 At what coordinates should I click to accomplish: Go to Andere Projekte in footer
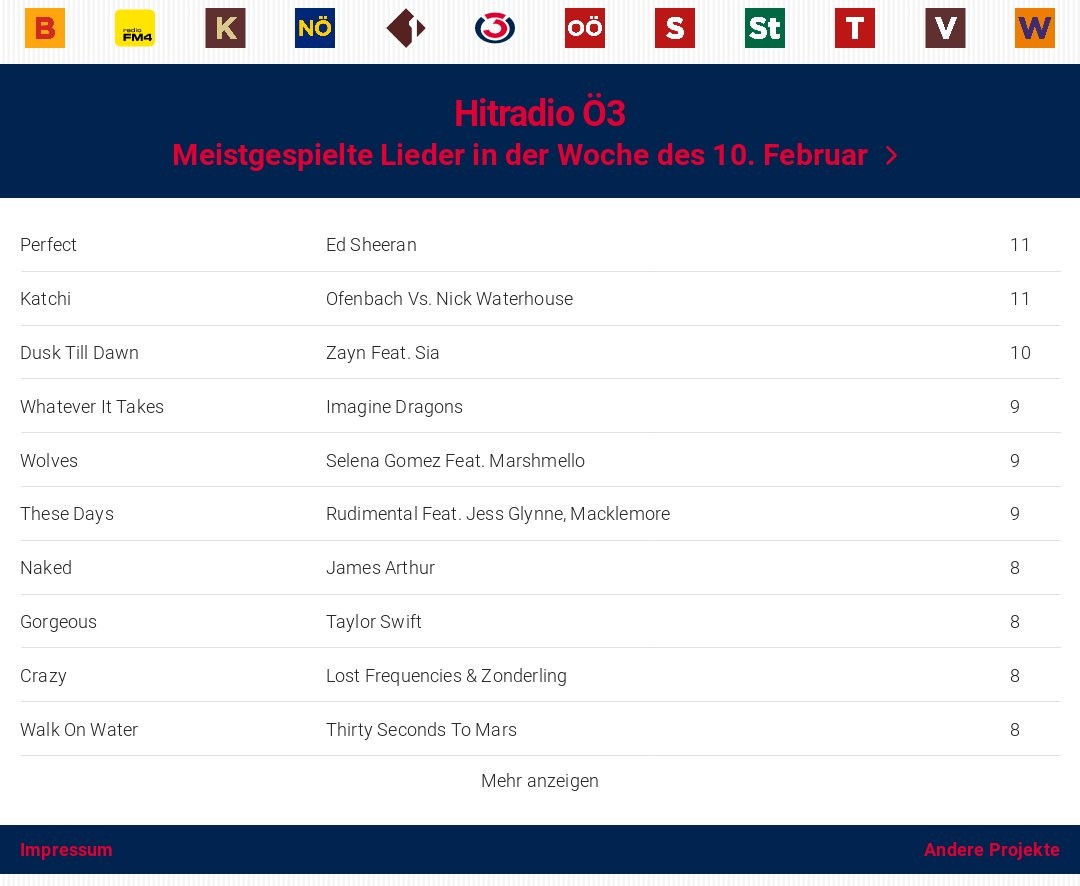point(991,850)
